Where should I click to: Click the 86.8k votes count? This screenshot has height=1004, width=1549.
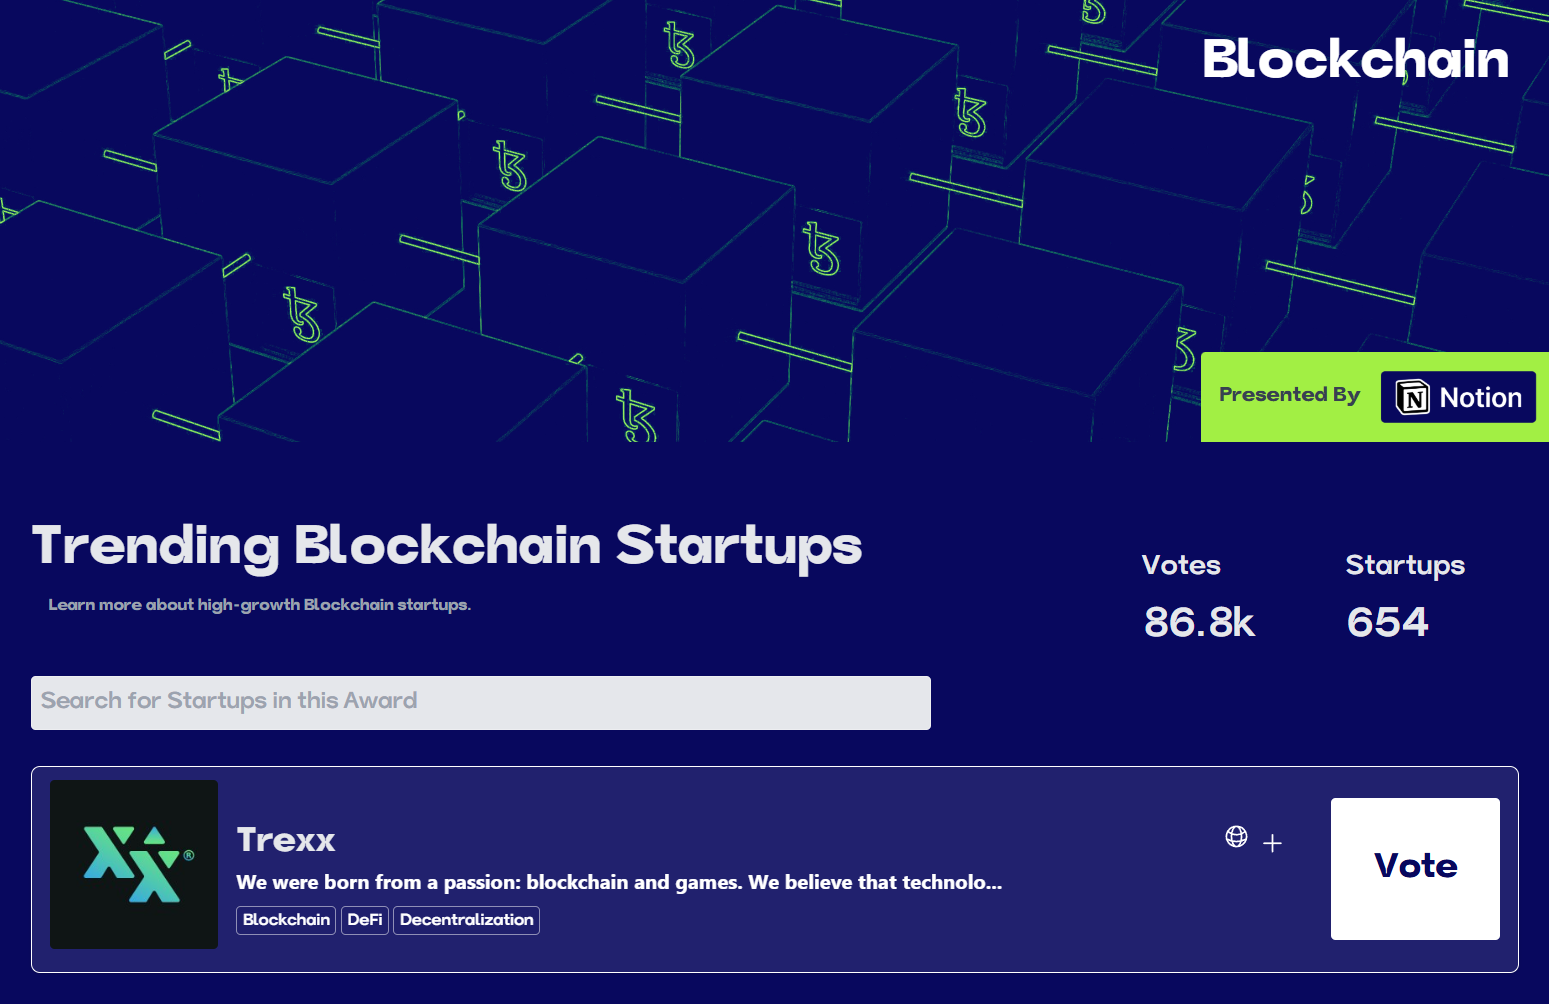click(x=1199, y=622)
